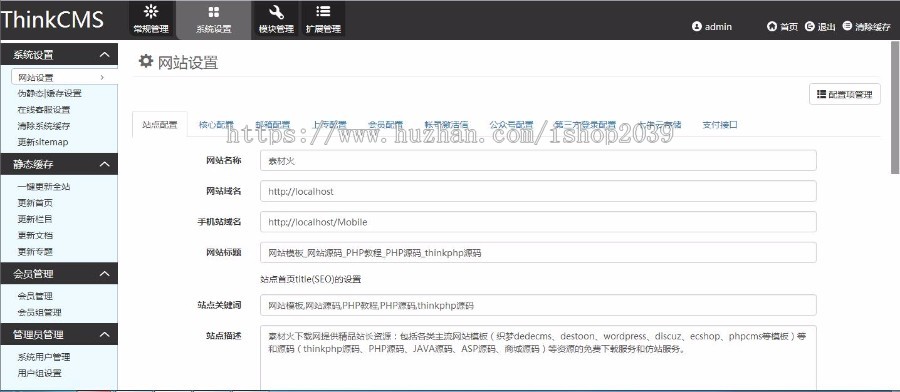Viewport: 900px width, 392px height.
Task: Click 更新栏目 in sidebar
Action: pyautogui.click(x=35, y=219)
